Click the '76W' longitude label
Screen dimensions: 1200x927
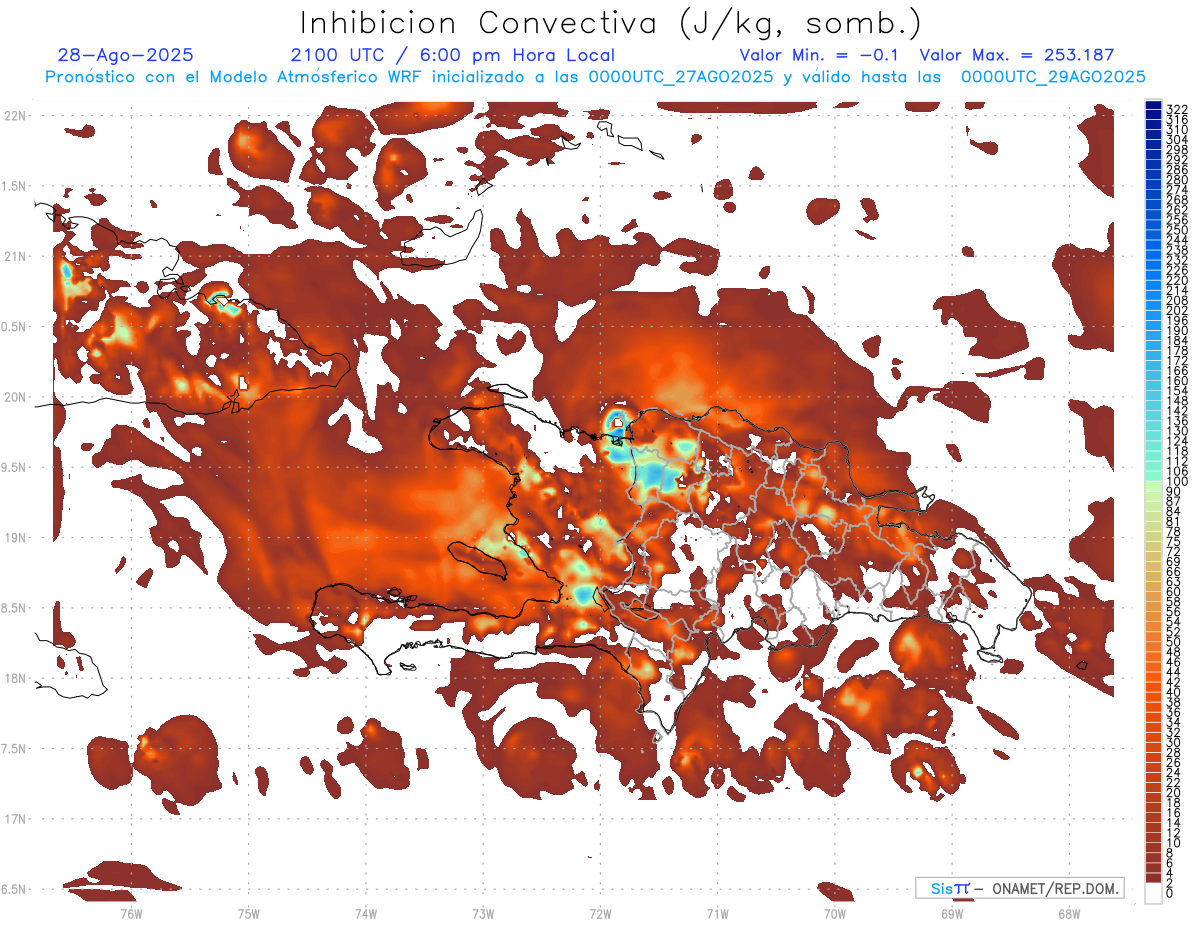click(x=131, y=913)
